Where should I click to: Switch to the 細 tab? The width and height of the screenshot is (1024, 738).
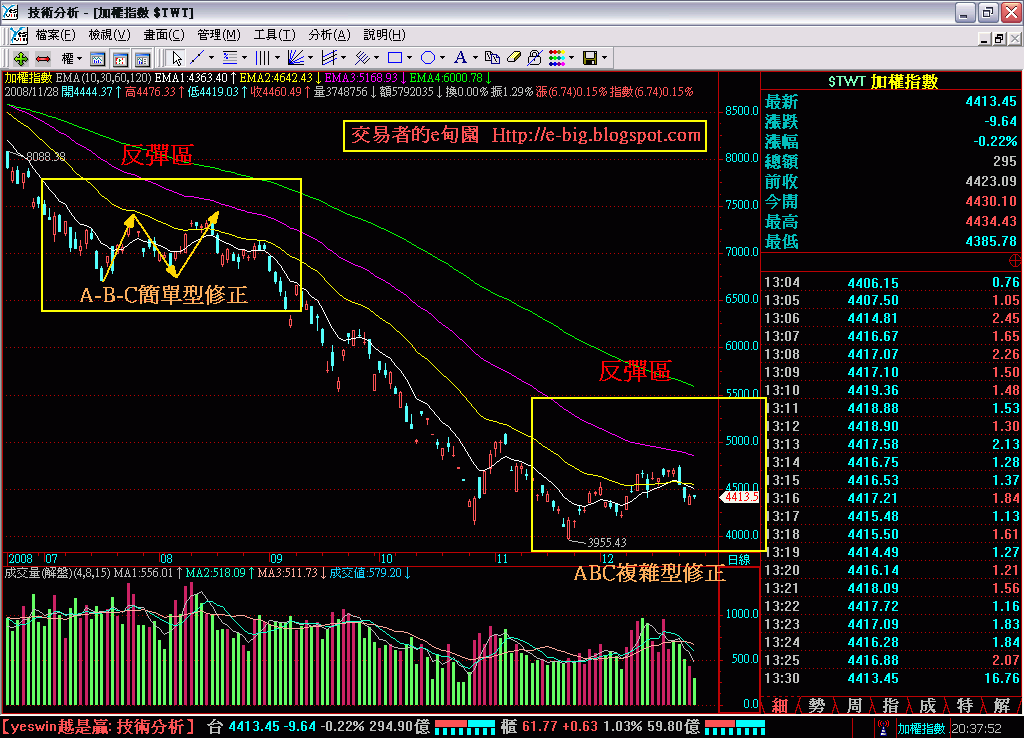[x=780, y=705]
